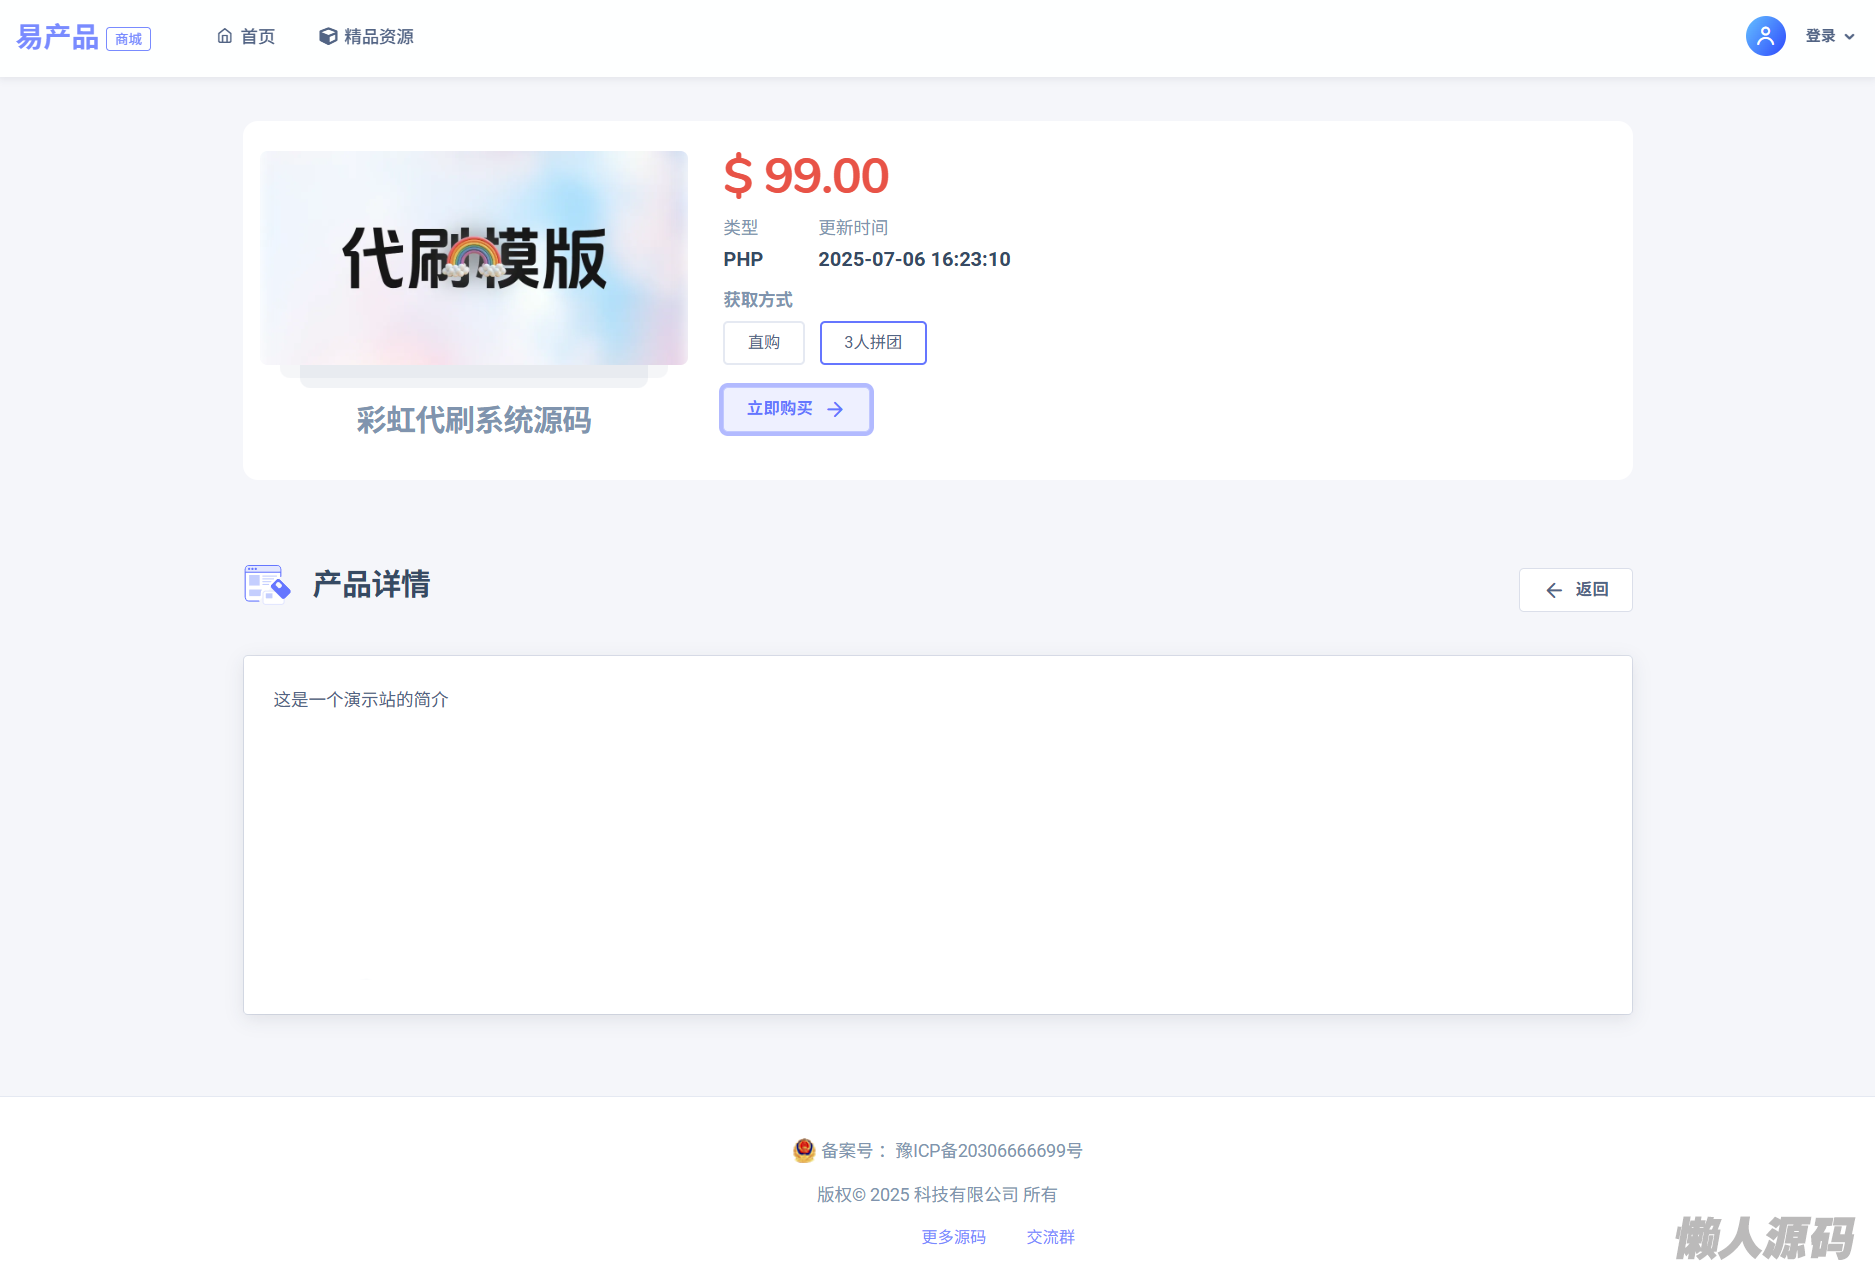The height and width of the screenshot is (1273, 1875).
Task: Click the box icon beside 精品资源
Action: coord(328,36)
